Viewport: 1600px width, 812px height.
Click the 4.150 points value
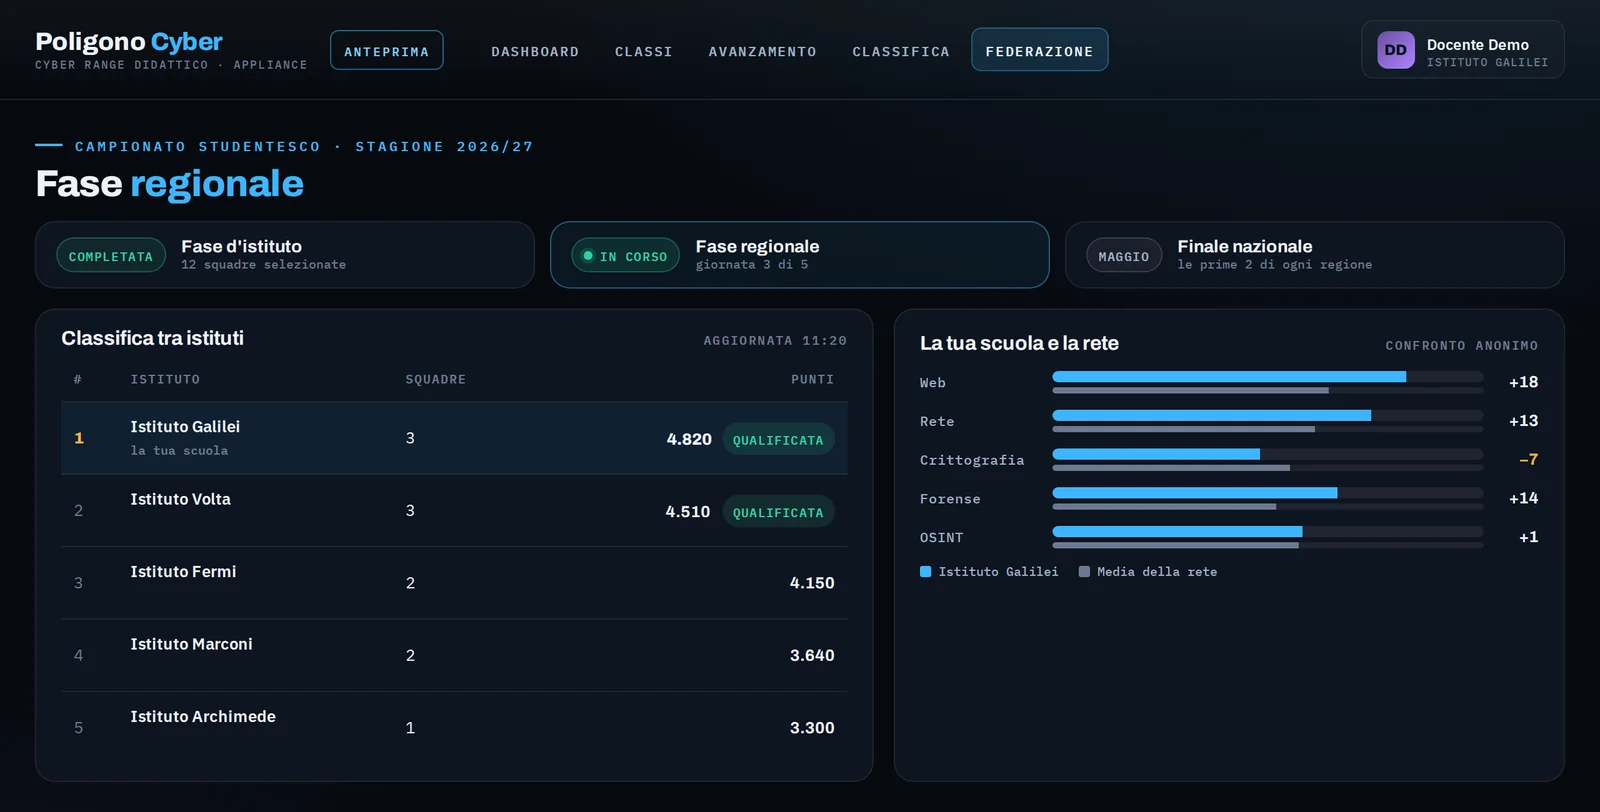tap(812, 583)
